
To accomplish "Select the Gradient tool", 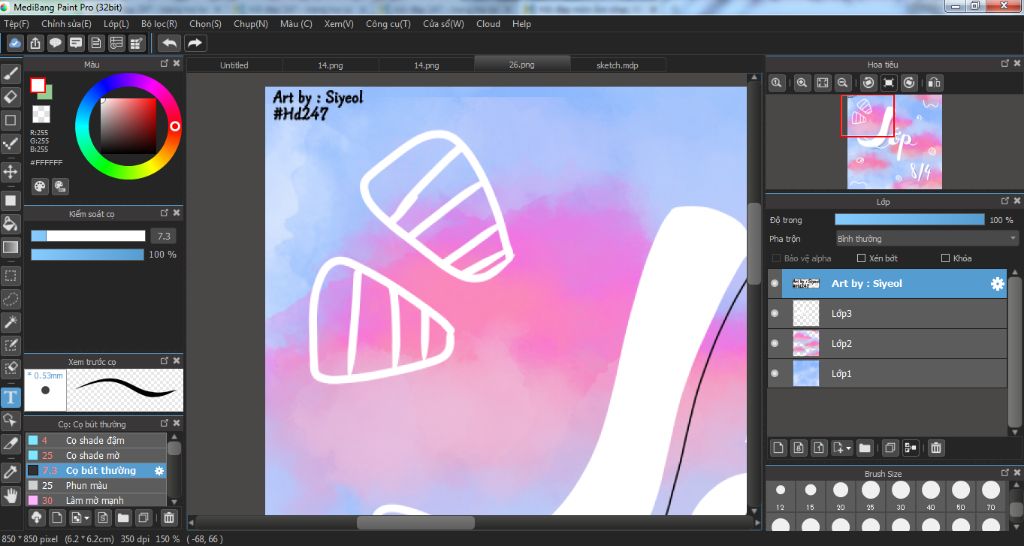I will pyautogui.click(x=11, y=248).
